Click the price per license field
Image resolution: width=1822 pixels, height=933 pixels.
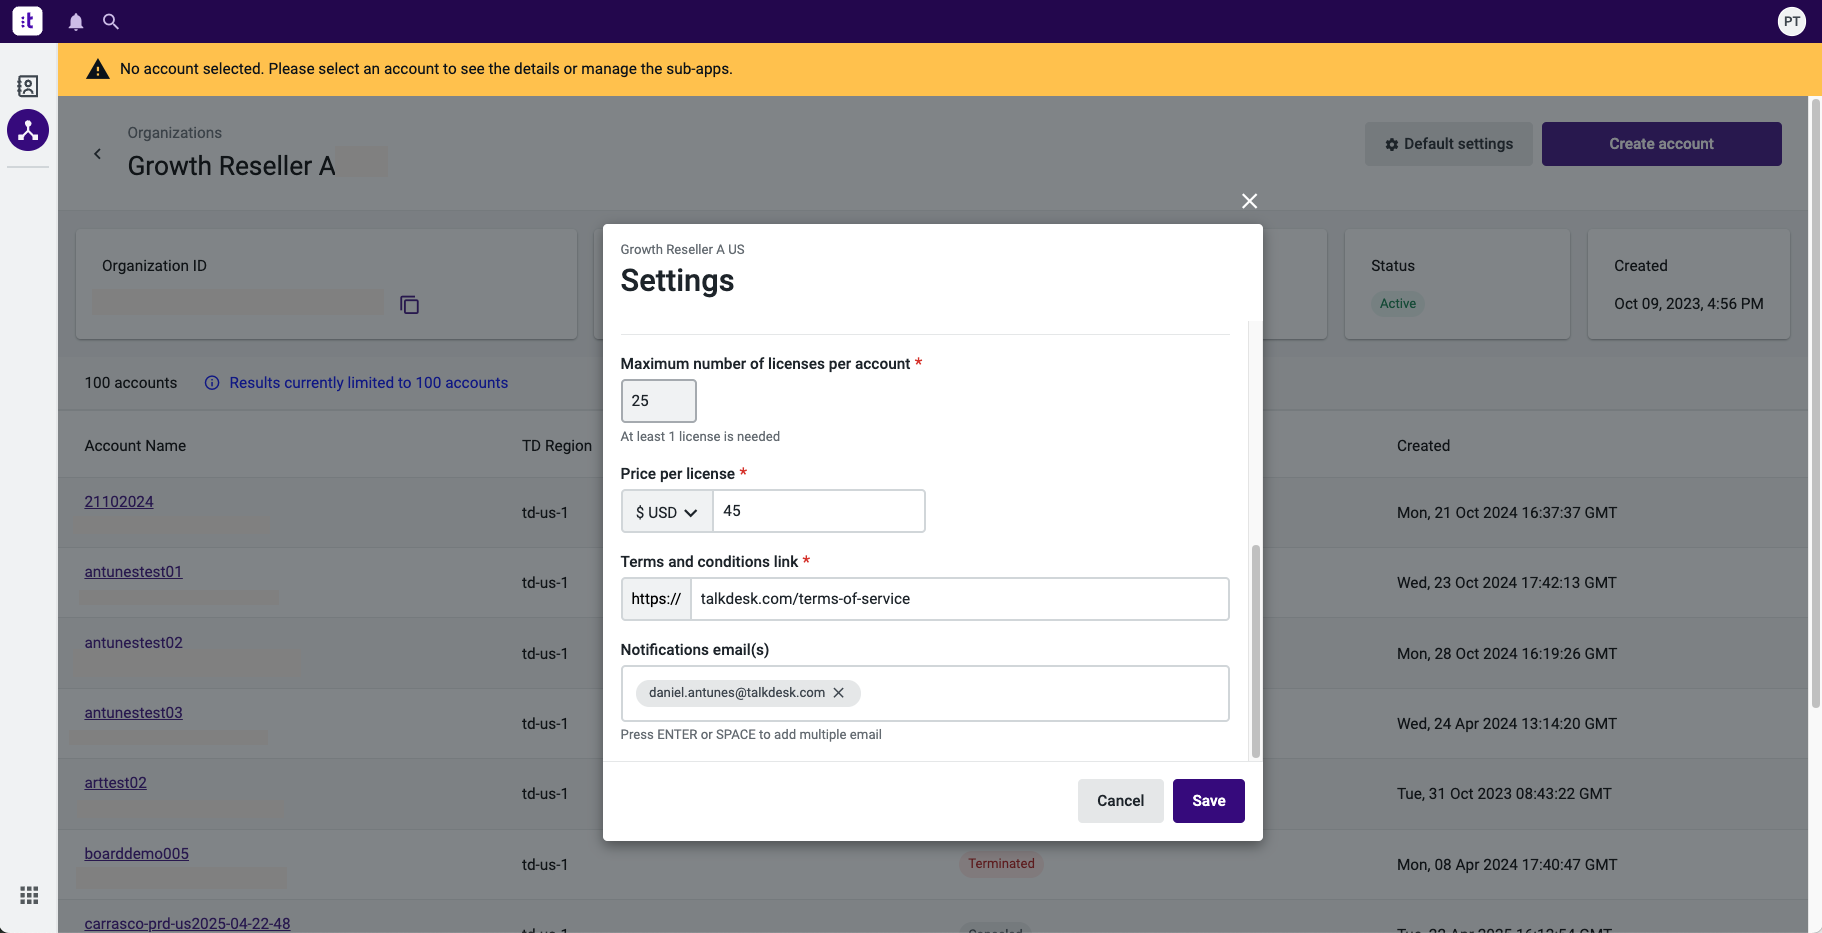[x=818, y=511]
